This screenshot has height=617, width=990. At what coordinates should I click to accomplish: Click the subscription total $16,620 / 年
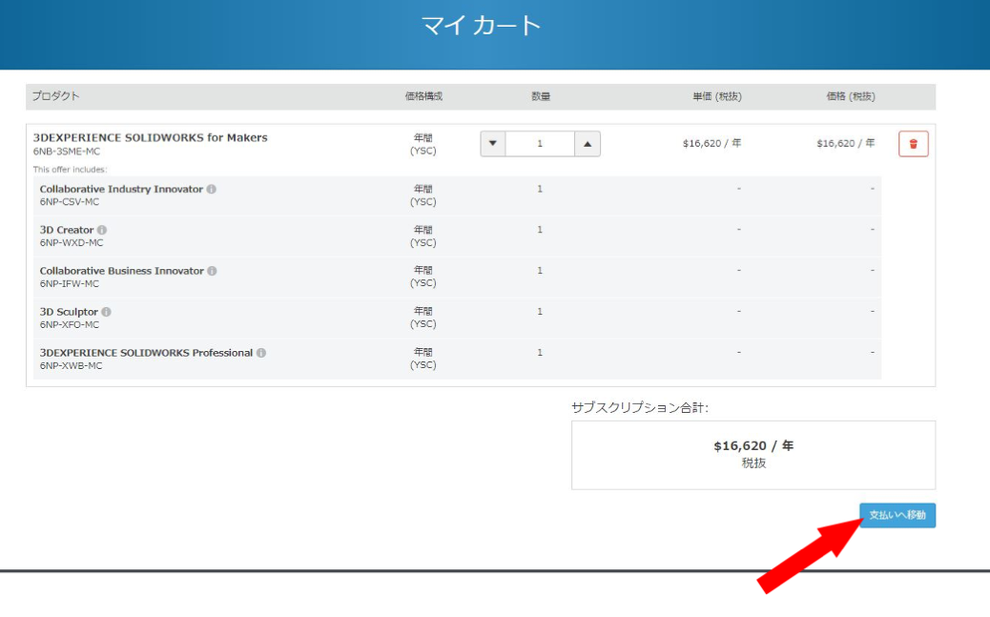pyautogui.click(x=753, y=446)
